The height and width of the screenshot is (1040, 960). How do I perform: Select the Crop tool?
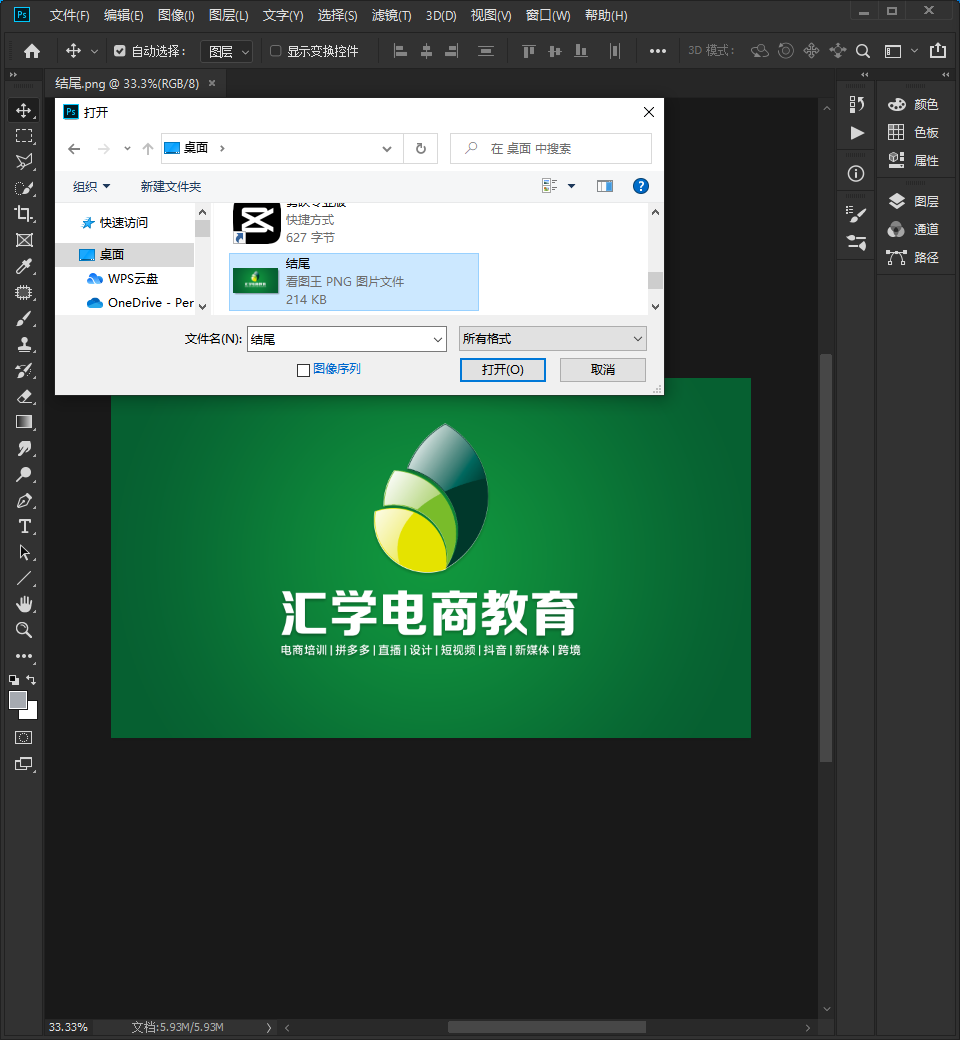coord(24,214)
